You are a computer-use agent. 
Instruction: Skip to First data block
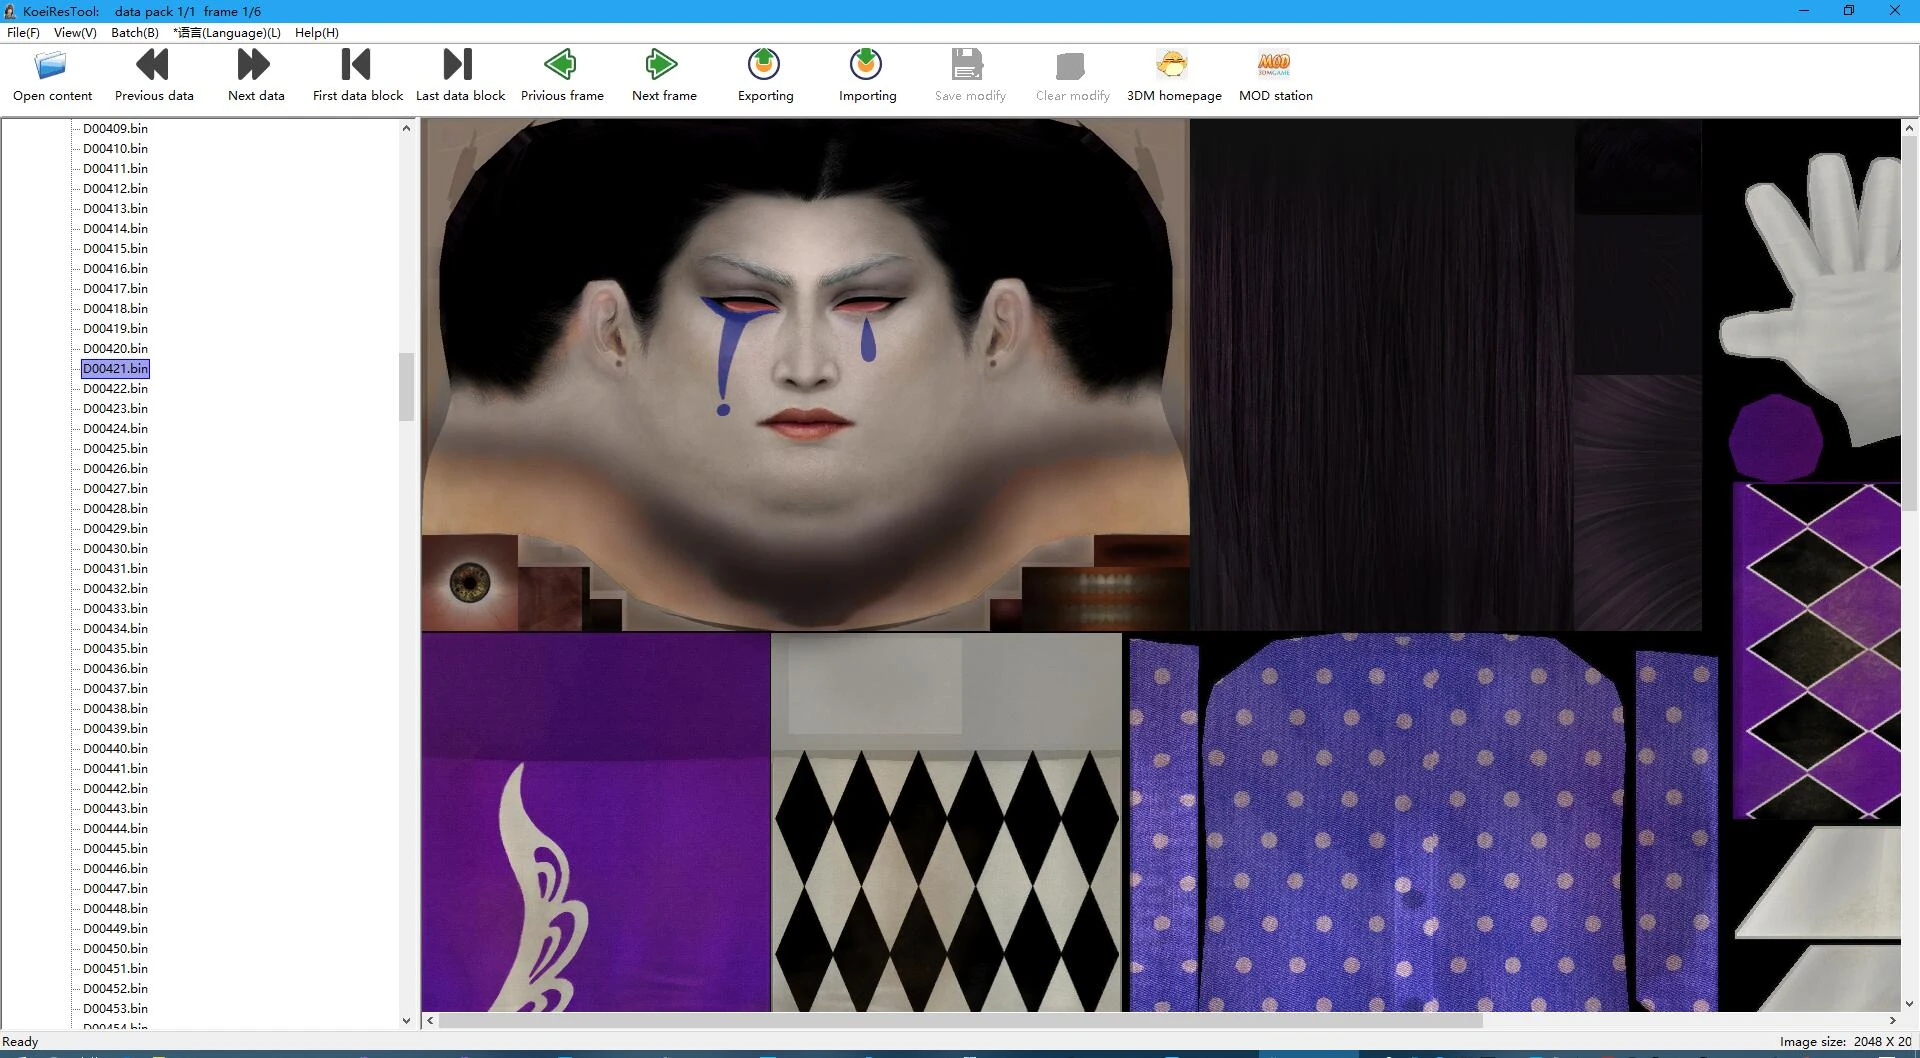click(357, 66)
